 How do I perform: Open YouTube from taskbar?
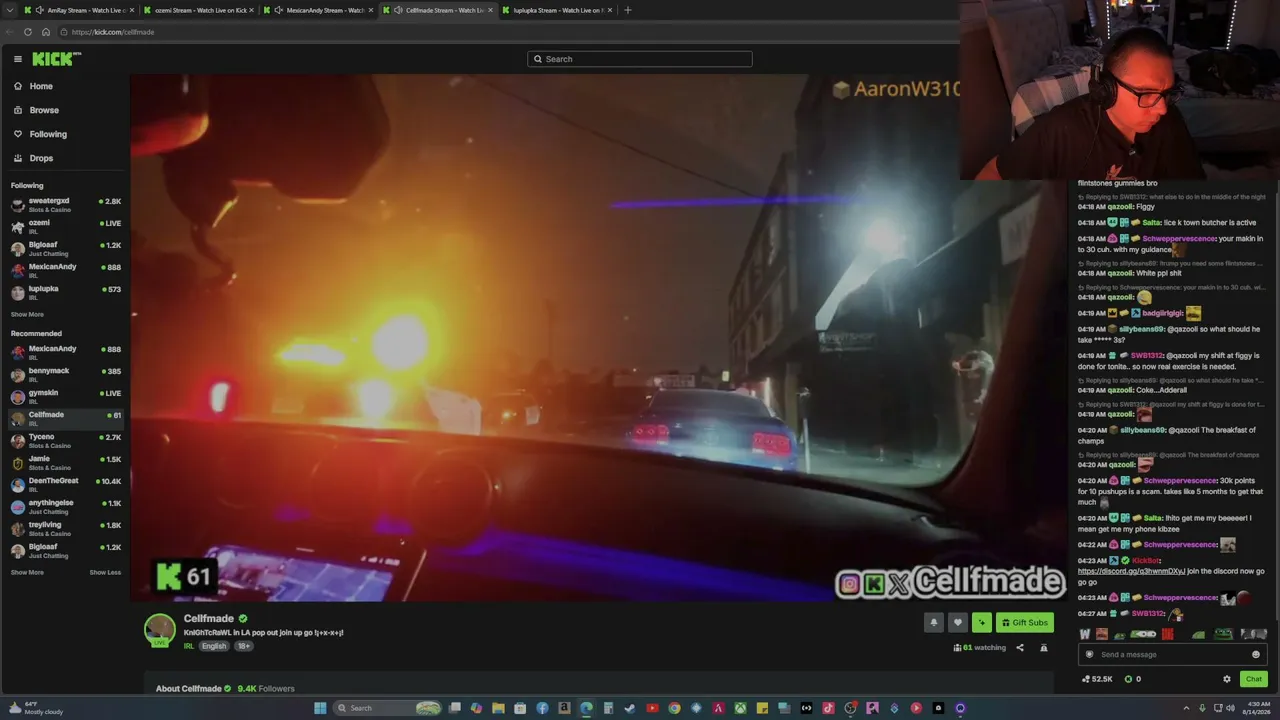(652, 708)
